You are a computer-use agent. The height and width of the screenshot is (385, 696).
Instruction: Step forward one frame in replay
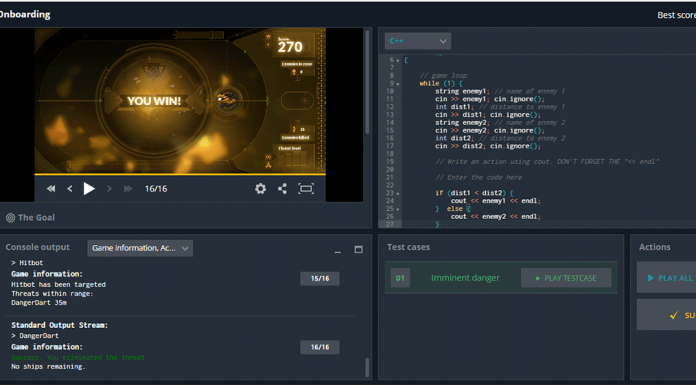(109, 189)
